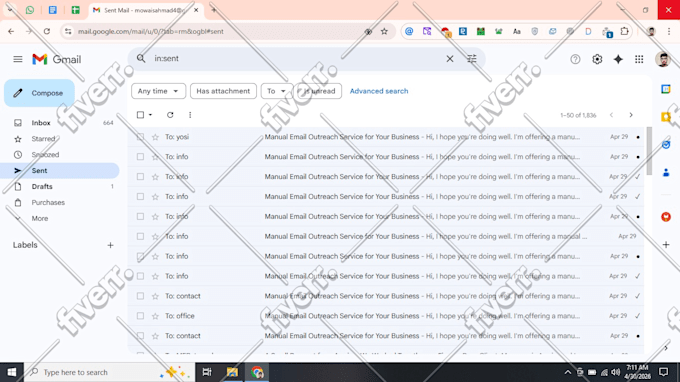Screen dimensions: 680x382
Task: Tick the checkbox for email to office
Action: (x=140, y=316)
